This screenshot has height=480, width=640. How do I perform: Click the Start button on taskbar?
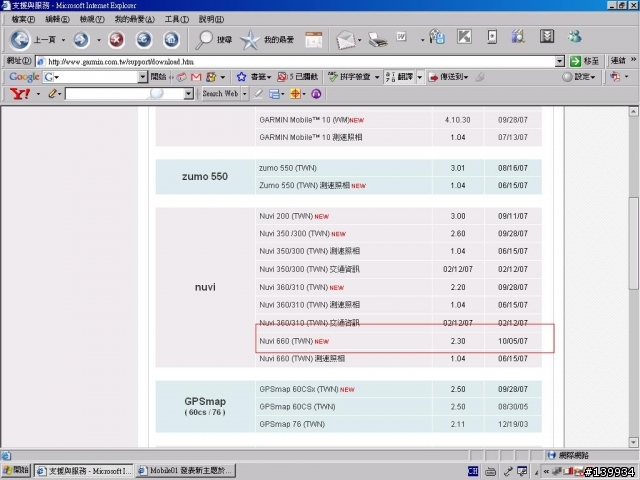click(16, 470)
